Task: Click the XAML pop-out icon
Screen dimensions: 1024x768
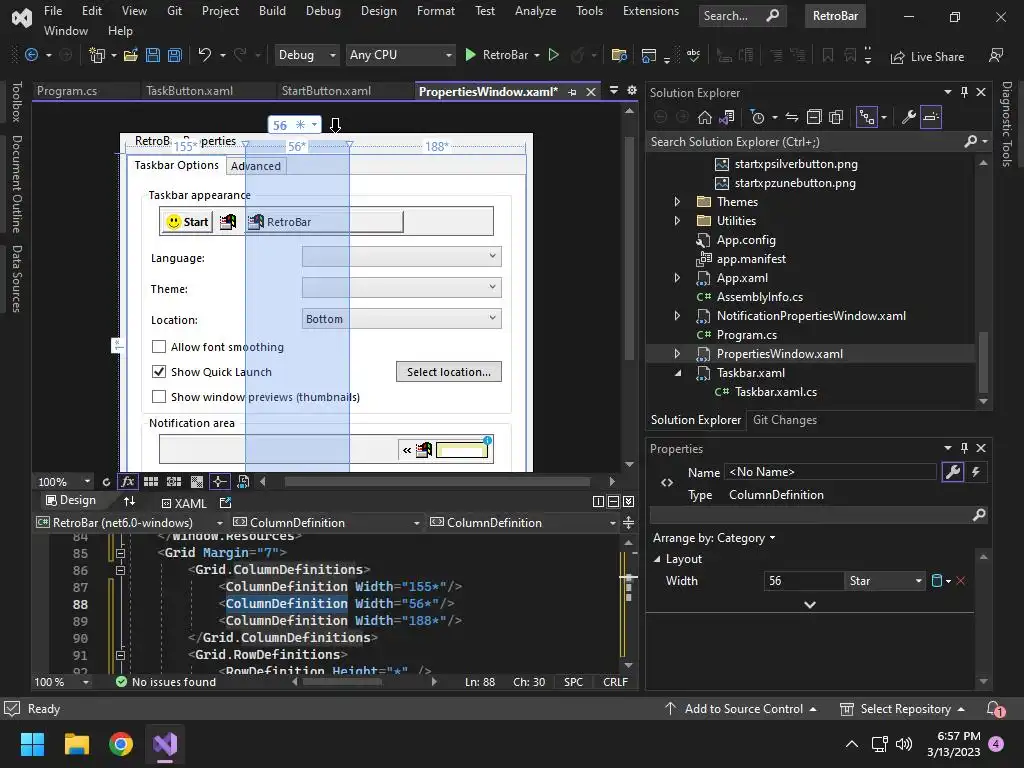Action: 225,503
